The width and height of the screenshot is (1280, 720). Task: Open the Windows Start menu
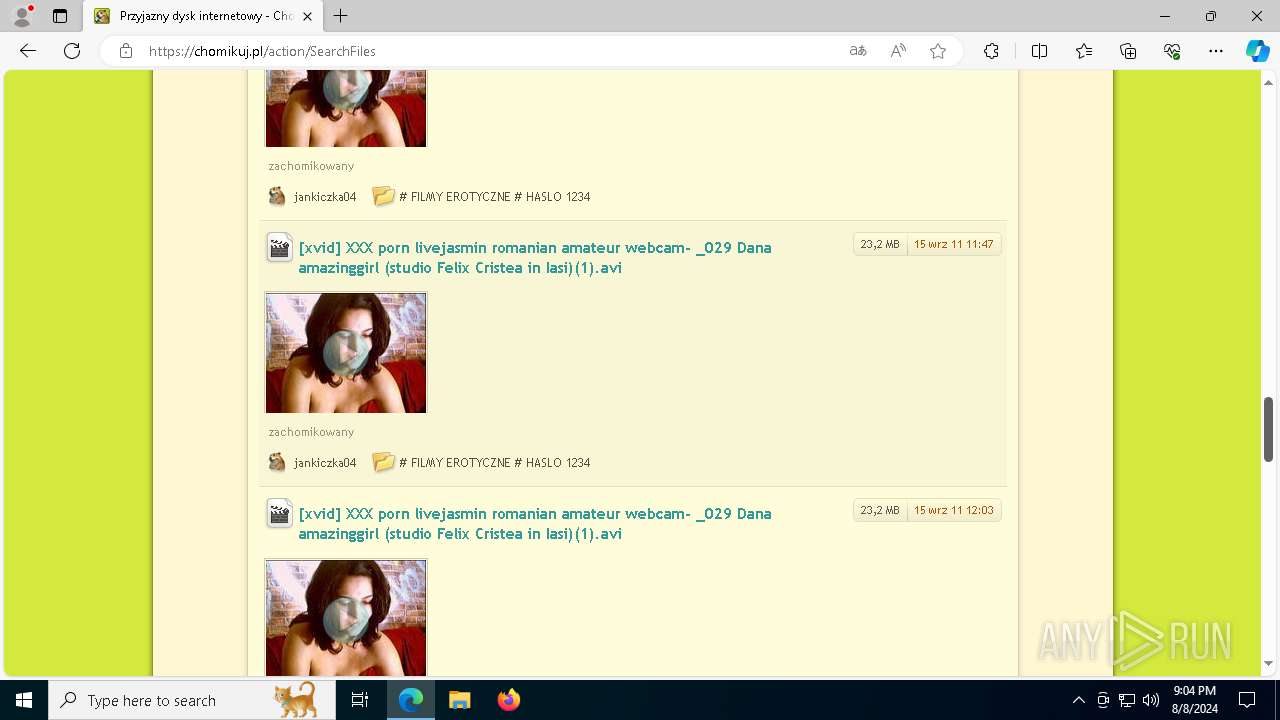coord(24,700)
